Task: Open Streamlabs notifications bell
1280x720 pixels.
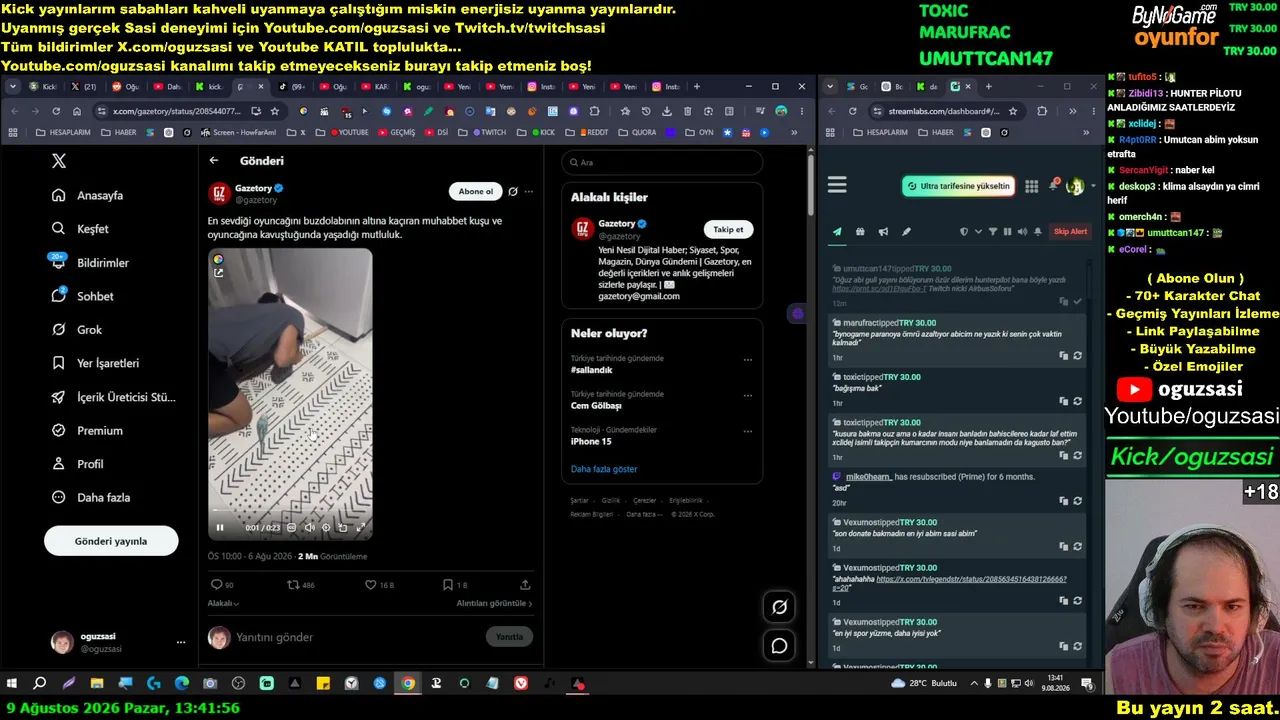Action: click(x=1053, y=185)
